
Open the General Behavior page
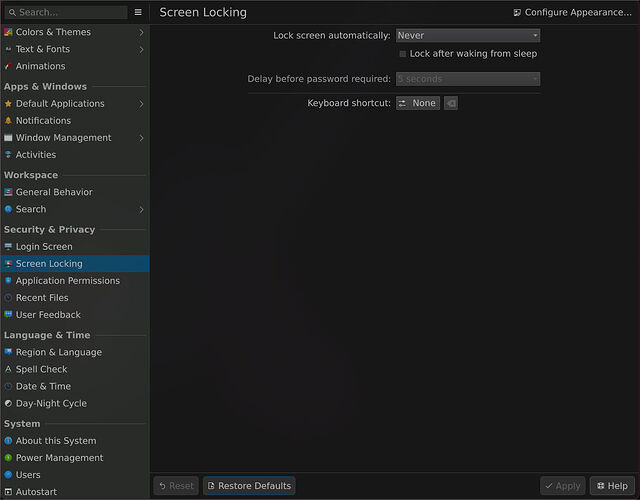[x=75, y=192]
